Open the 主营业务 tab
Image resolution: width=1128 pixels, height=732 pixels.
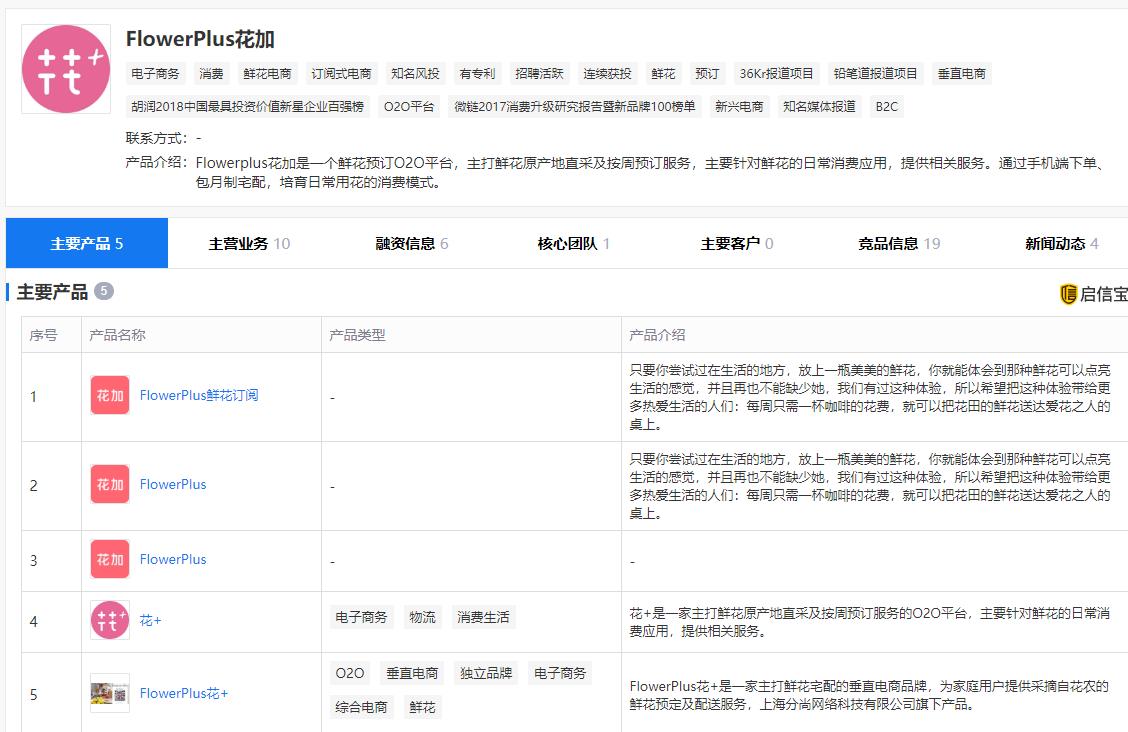[x=249, y=244]
